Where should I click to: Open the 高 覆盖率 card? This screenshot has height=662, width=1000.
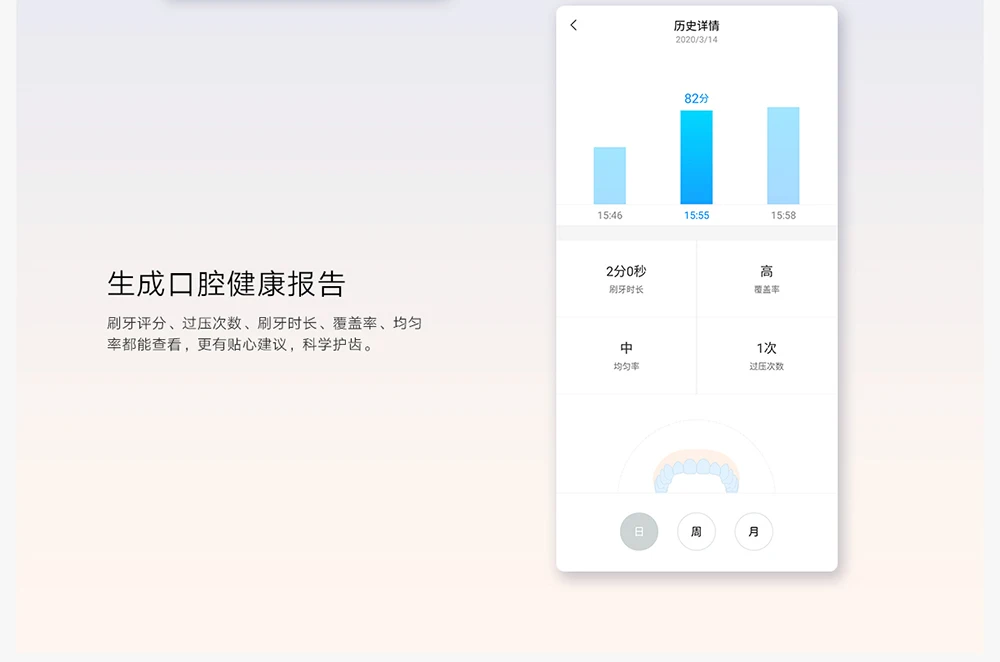pyautogui.click(x=767, y=279)
